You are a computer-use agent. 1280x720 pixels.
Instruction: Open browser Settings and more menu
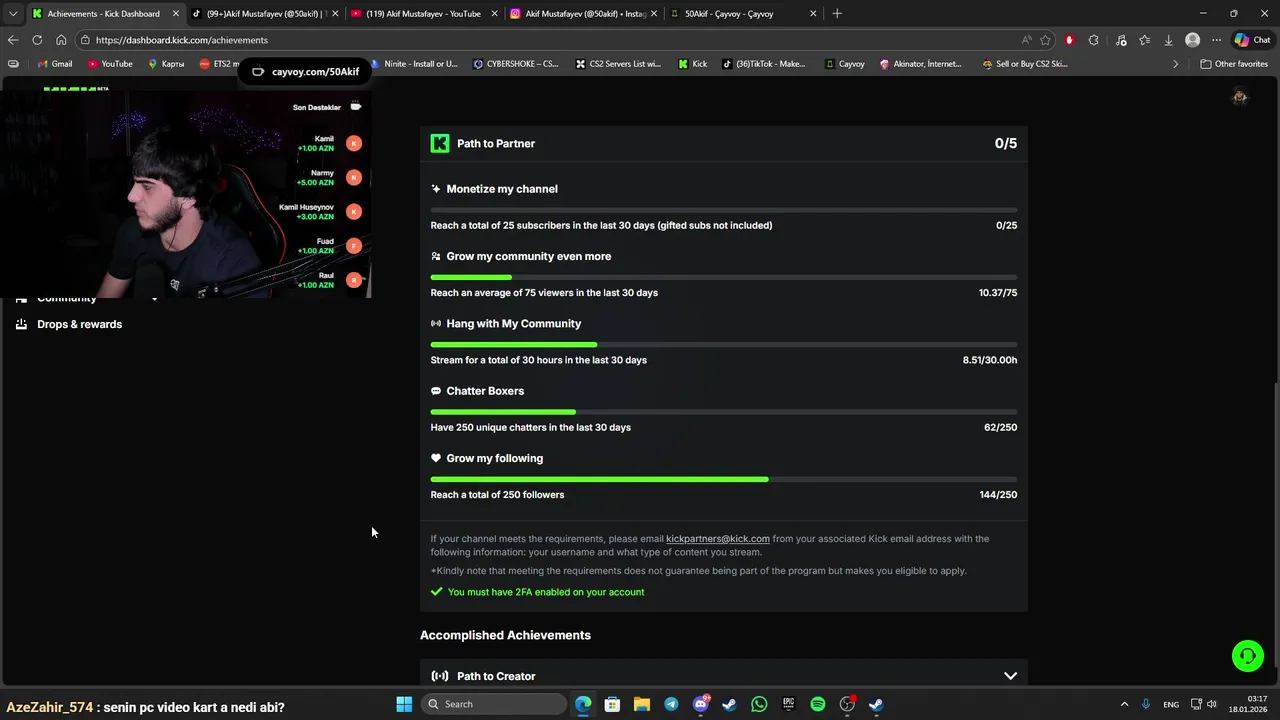[x=1216, y=40]
